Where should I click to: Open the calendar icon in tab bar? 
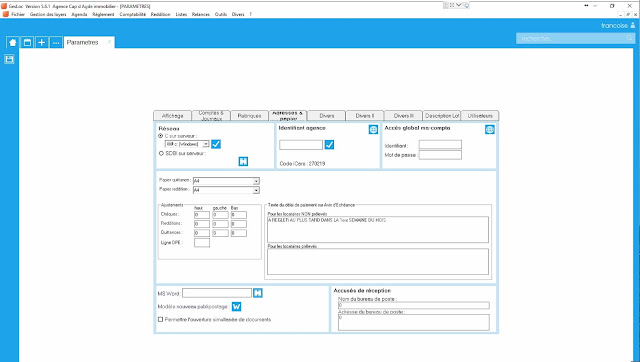coord(27,42)
